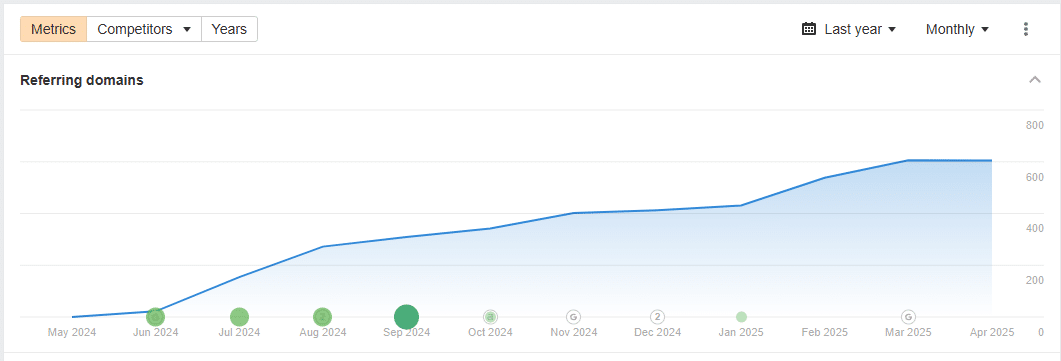Screen dimensions: 1061x361
Task: Click the green event marker at Jun 2024
Action: (x=156, y=316)
